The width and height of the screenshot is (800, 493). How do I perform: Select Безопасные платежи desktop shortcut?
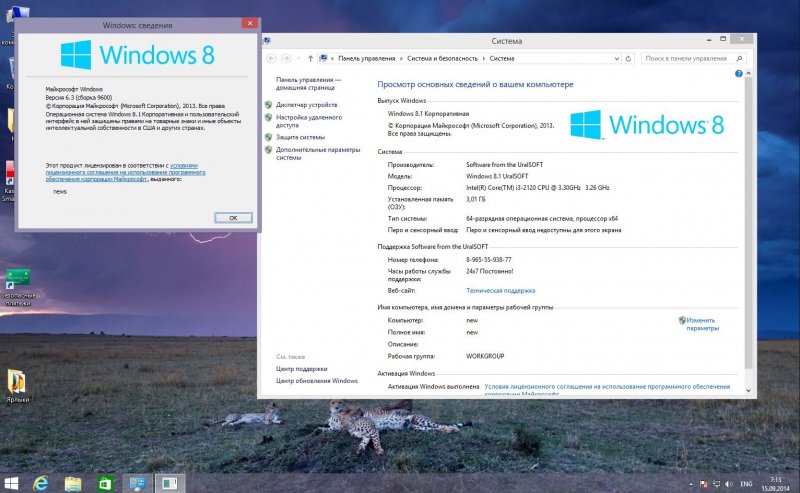(x=18, y=287)
